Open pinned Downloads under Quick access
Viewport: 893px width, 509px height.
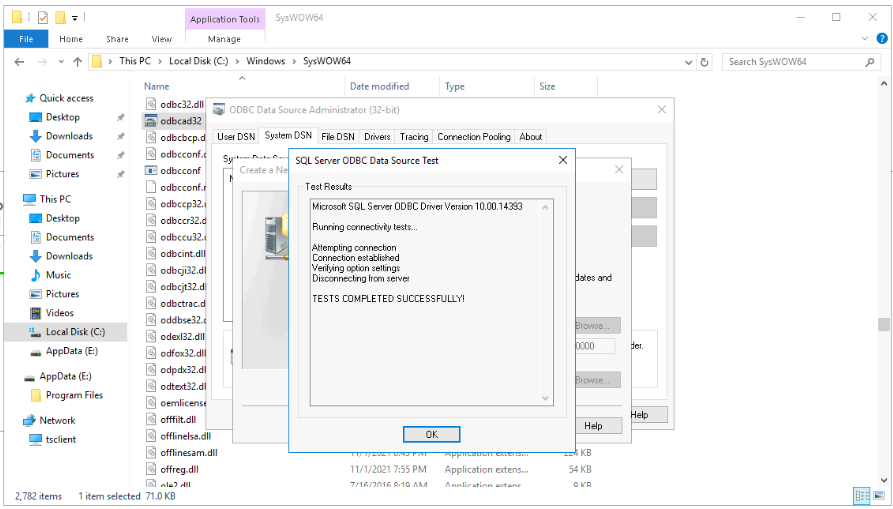pyautogui.click(x=69, y=136)
